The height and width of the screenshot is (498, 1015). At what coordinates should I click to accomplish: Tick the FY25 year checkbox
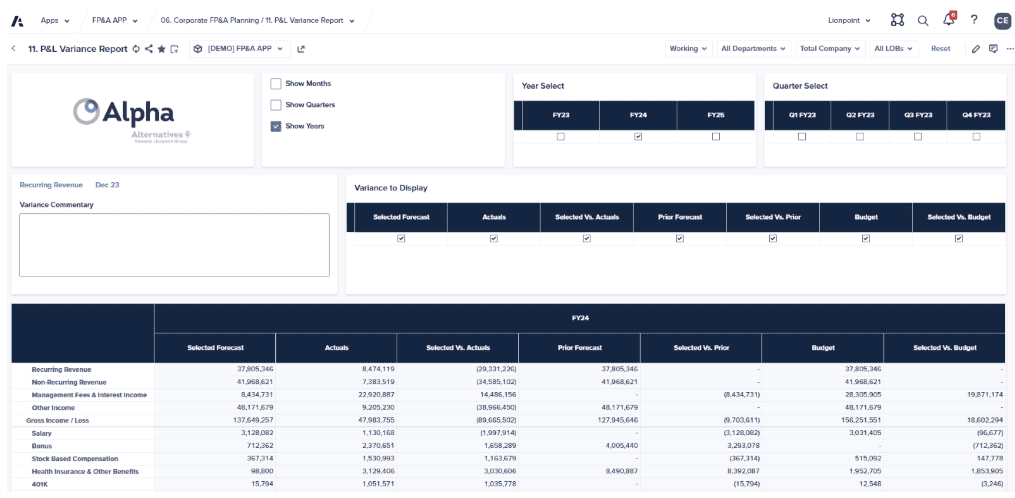(x=715, y=137)
